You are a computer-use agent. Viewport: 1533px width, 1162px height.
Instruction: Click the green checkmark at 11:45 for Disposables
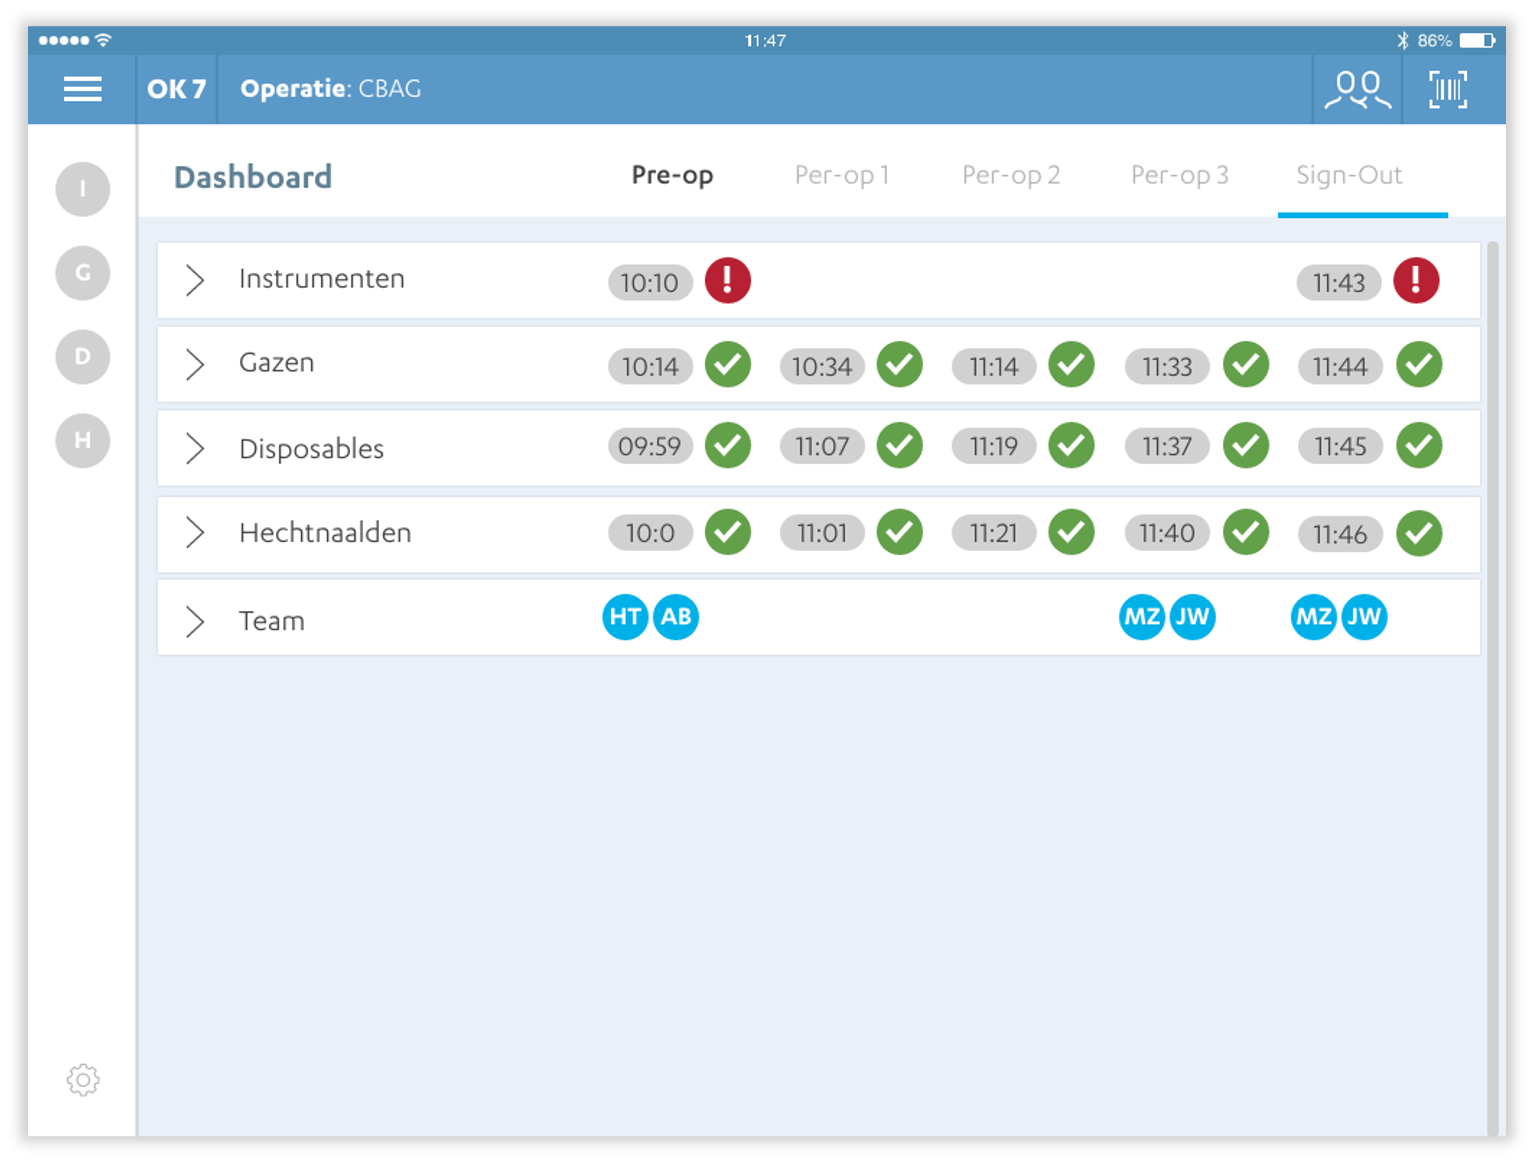click(x=1418, y=447)
